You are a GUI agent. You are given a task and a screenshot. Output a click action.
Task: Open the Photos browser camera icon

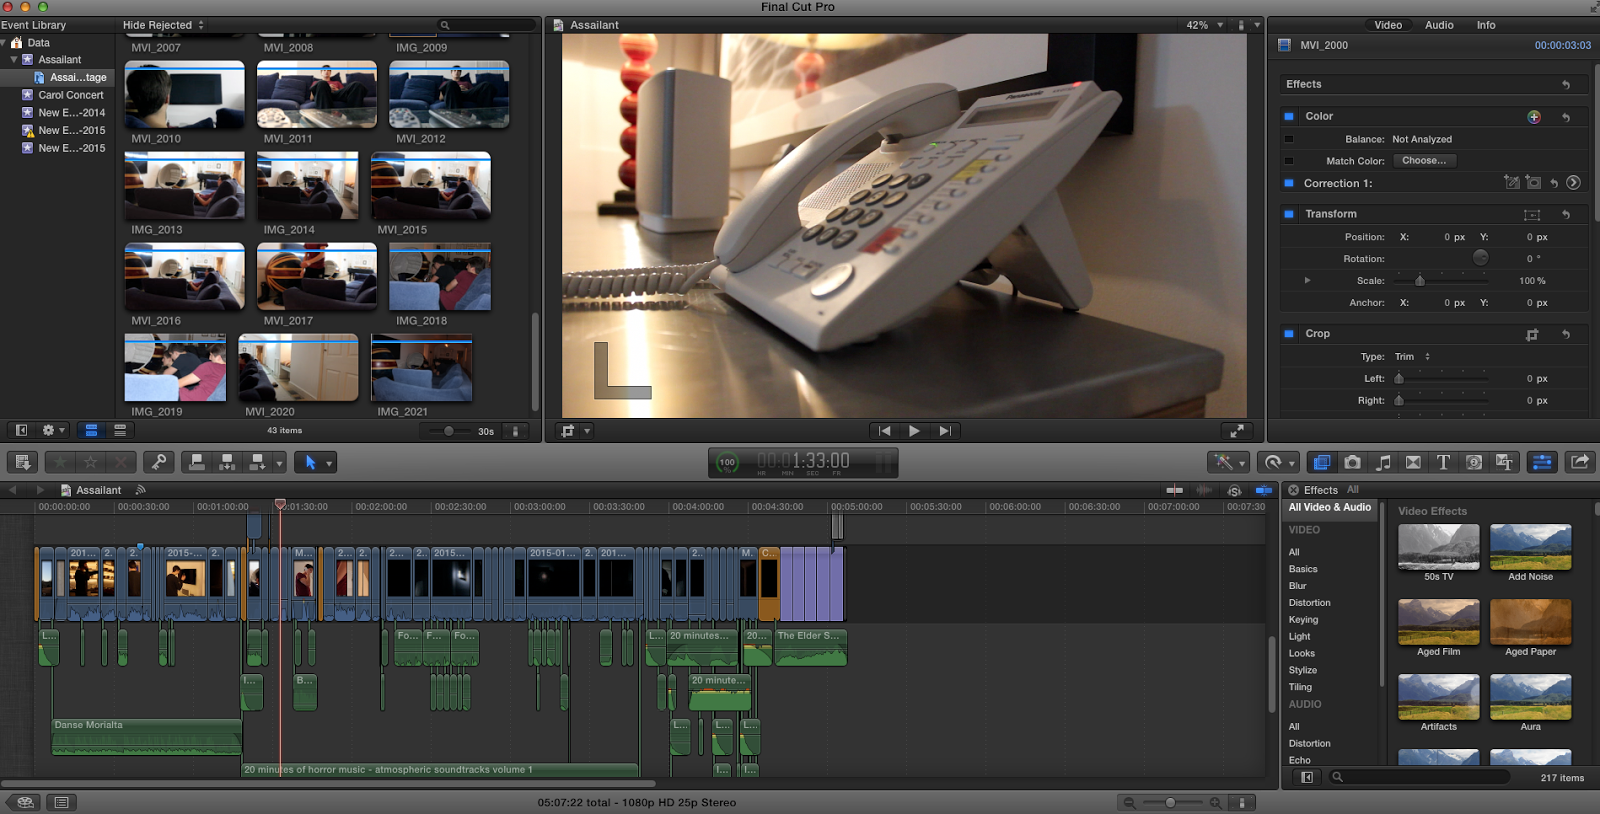(1352, 462)
